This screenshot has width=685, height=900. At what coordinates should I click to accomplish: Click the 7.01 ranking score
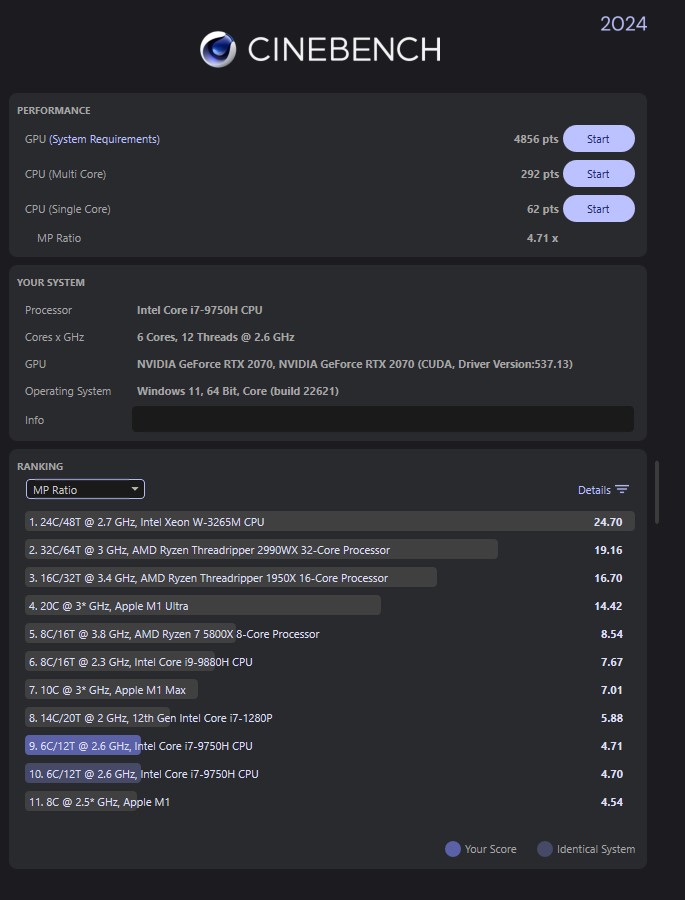click(x=612, y=690)
